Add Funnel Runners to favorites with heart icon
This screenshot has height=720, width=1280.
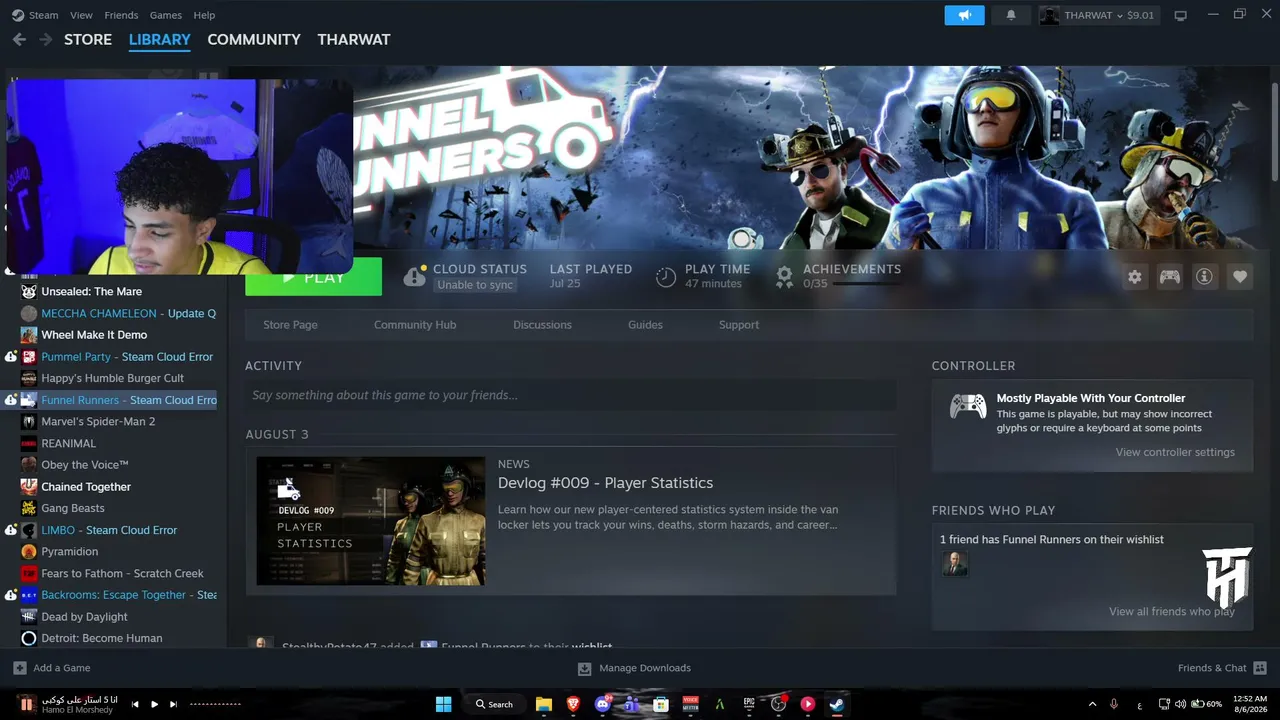pos(1240,277)
